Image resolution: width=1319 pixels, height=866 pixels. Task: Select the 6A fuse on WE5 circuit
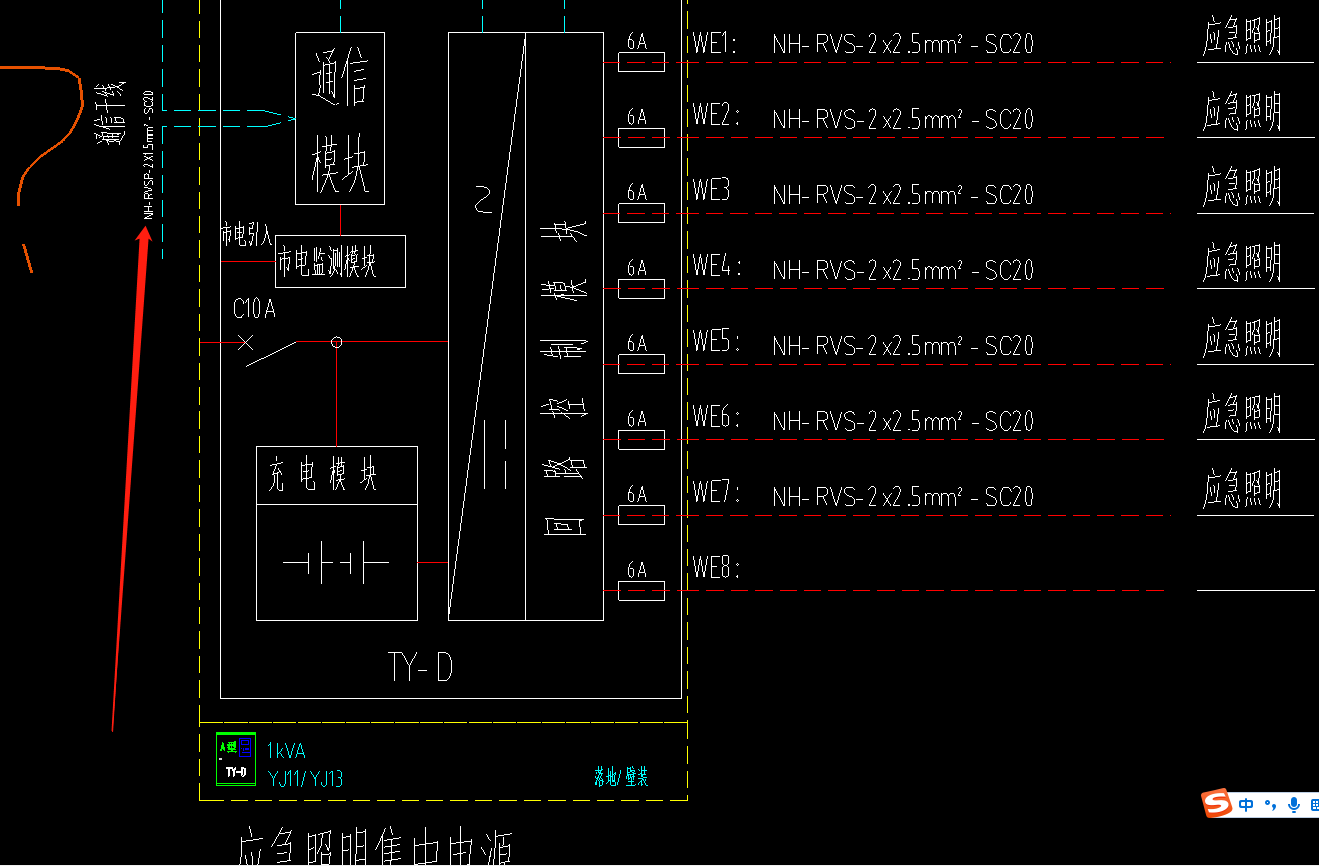641,364
